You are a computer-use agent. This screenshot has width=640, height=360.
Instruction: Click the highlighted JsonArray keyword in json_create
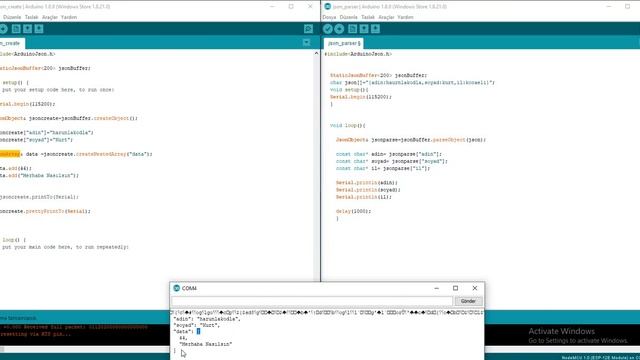coord(10,154)
